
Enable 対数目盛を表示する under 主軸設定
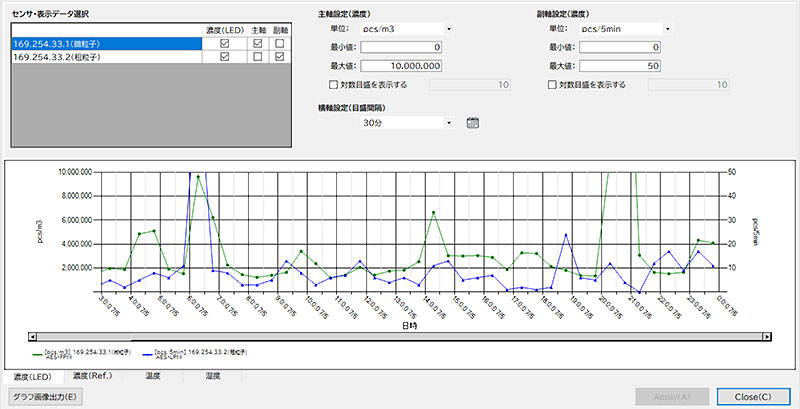coord(334,85)
